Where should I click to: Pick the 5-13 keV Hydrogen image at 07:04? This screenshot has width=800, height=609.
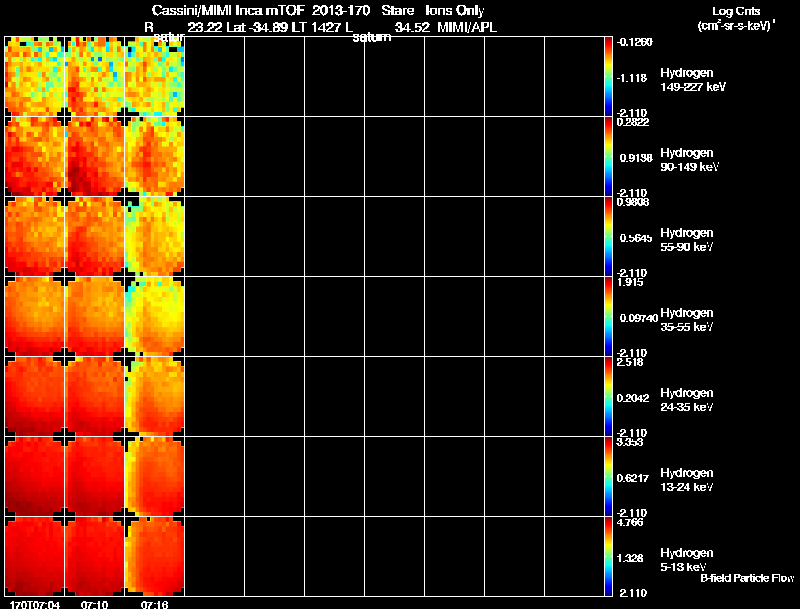click(35, 556)
